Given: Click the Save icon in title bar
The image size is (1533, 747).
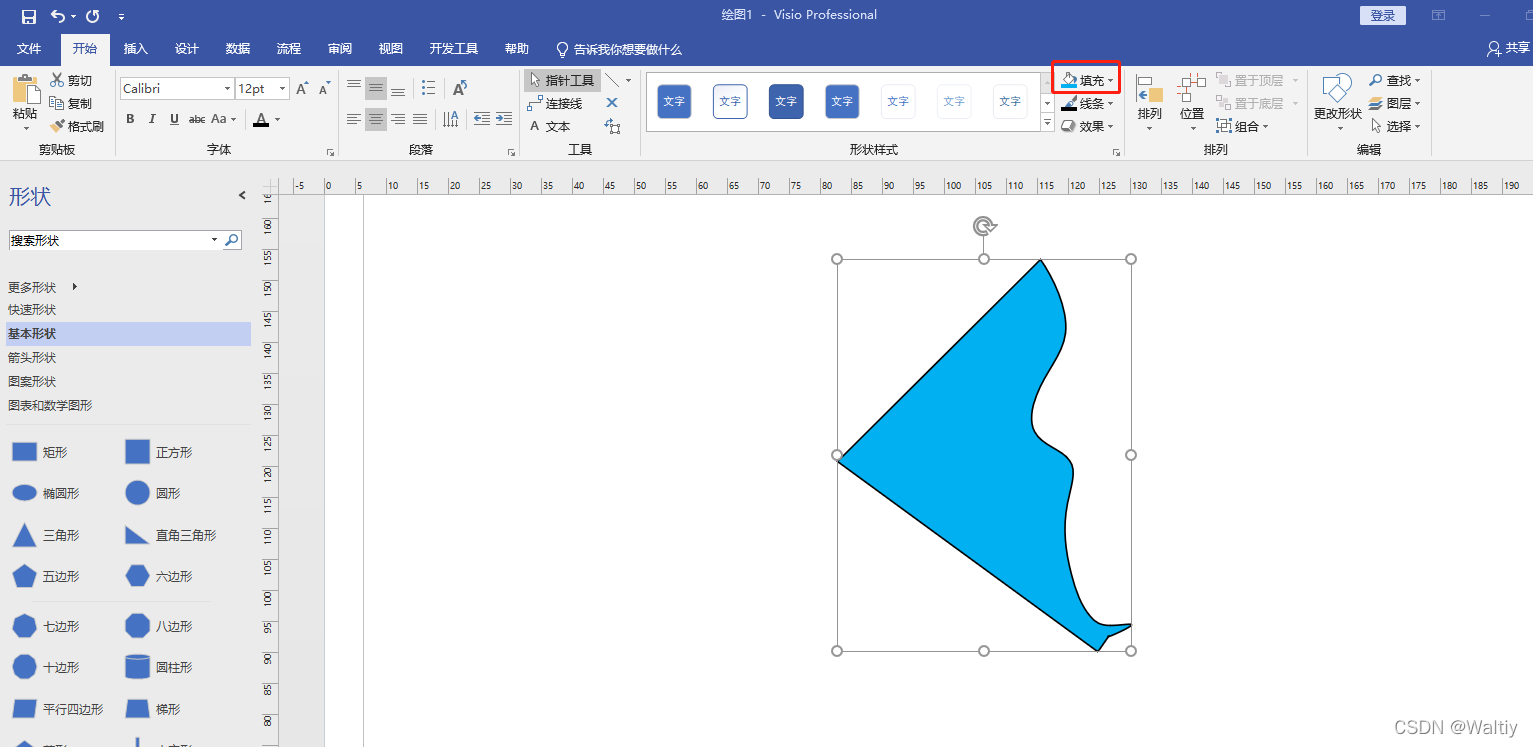Looking at the screenshot, I should 29,16.
